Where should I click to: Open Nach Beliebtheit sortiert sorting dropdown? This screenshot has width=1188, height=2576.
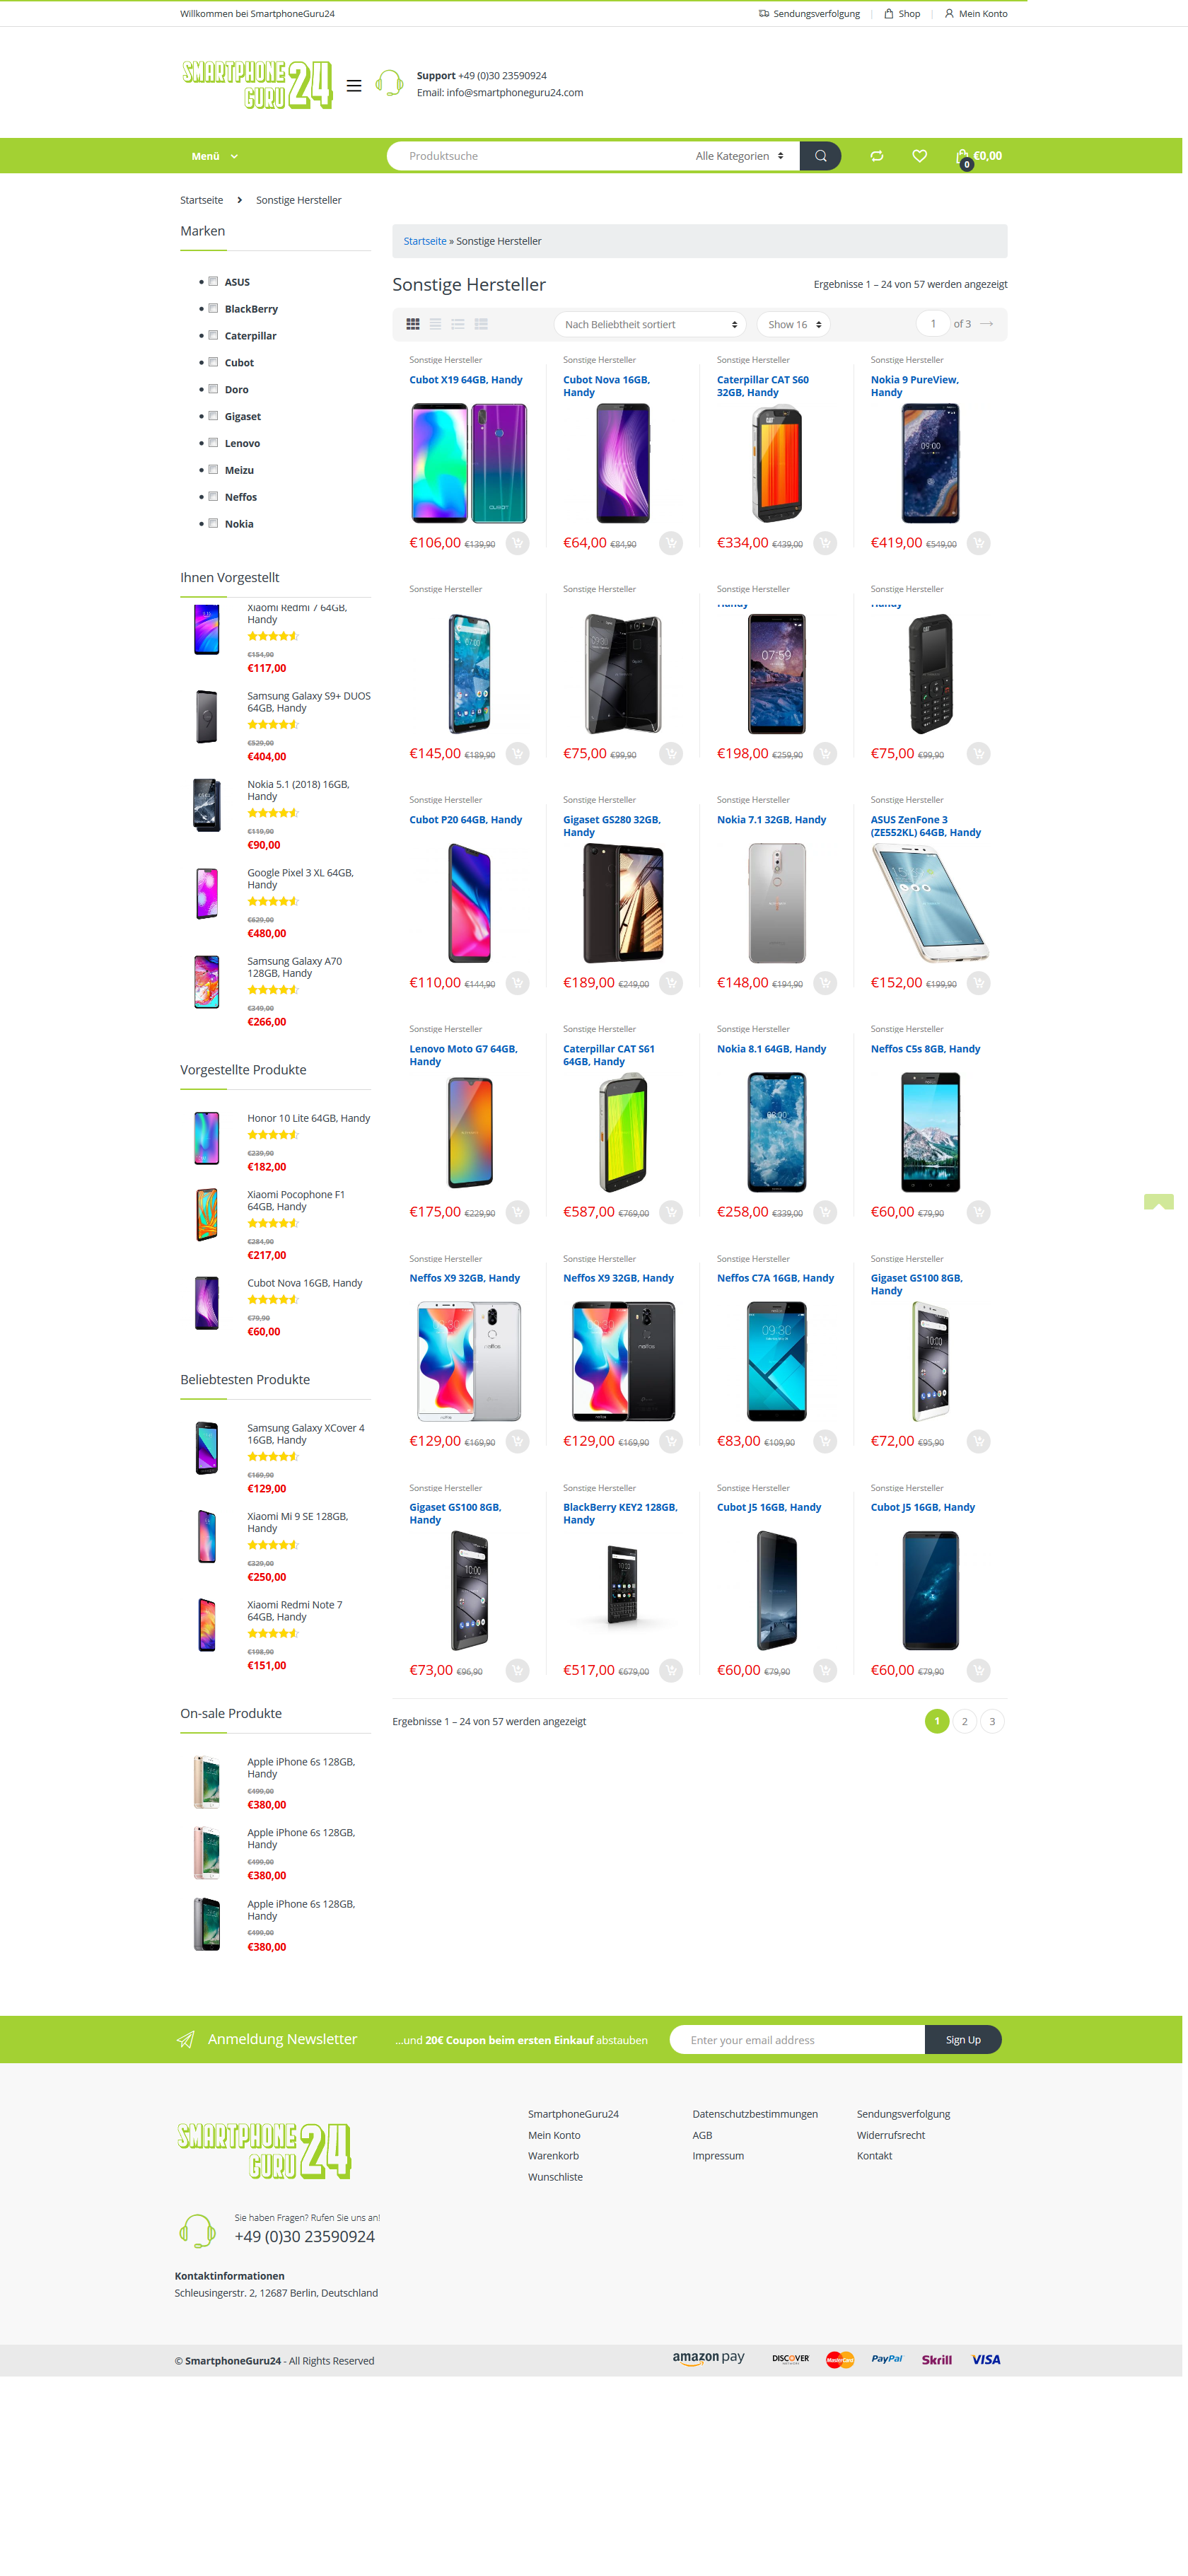(x=650, y=324)
